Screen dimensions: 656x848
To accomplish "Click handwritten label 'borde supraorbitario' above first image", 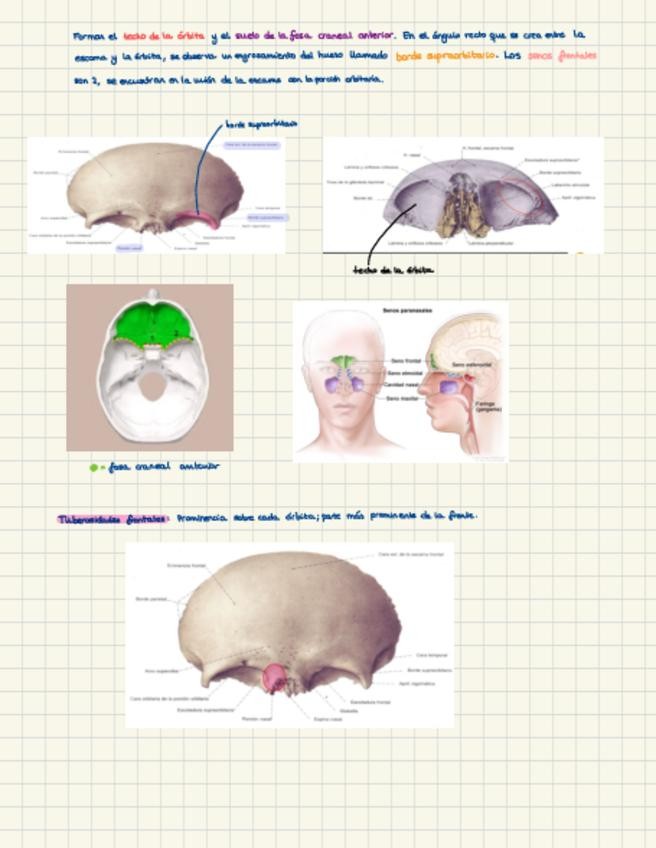I will (x=261, y=124).
